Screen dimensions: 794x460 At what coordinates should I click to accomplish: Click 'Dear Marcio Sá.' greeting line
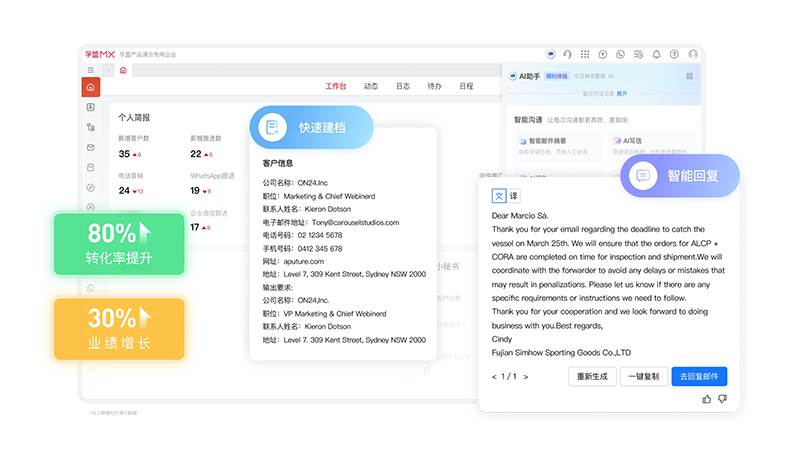pos(520,215)
